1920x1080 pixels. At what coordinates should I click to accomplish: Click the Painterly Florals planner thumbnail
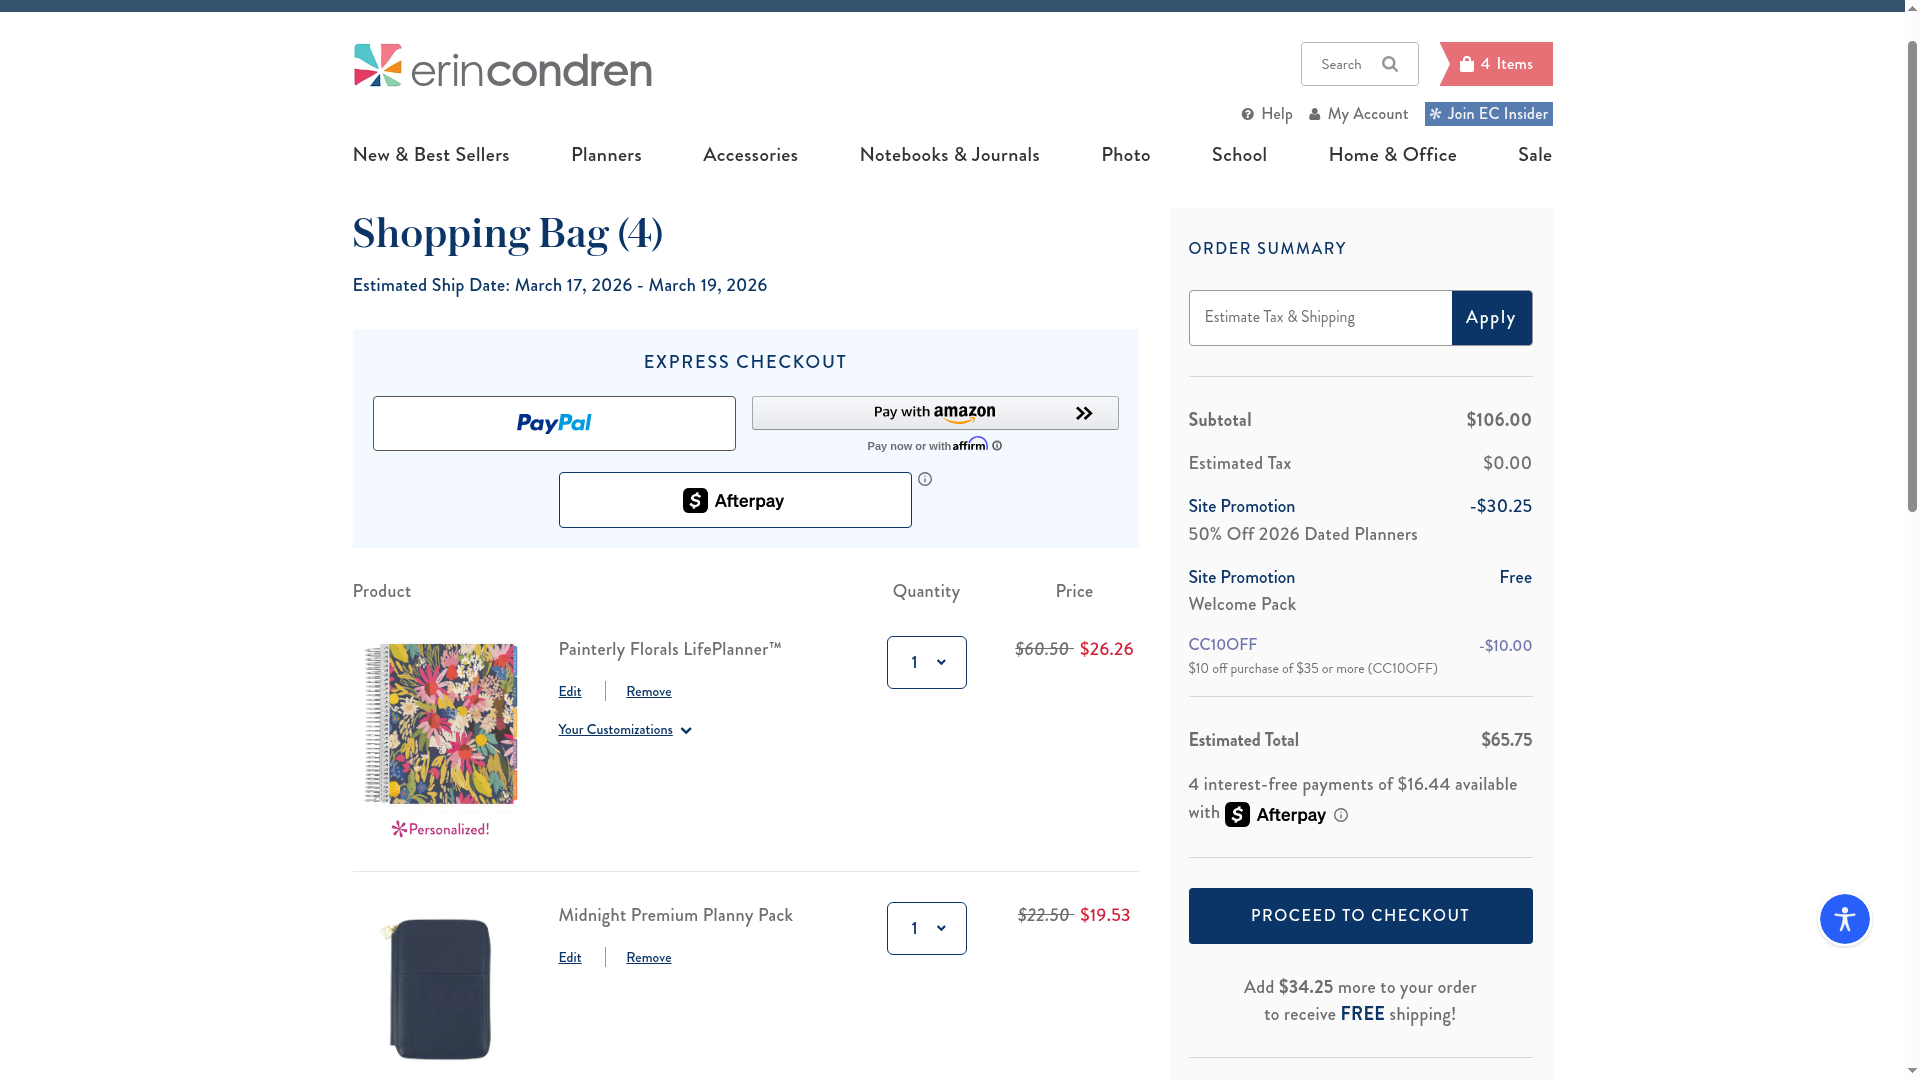(x=440, y=724)
